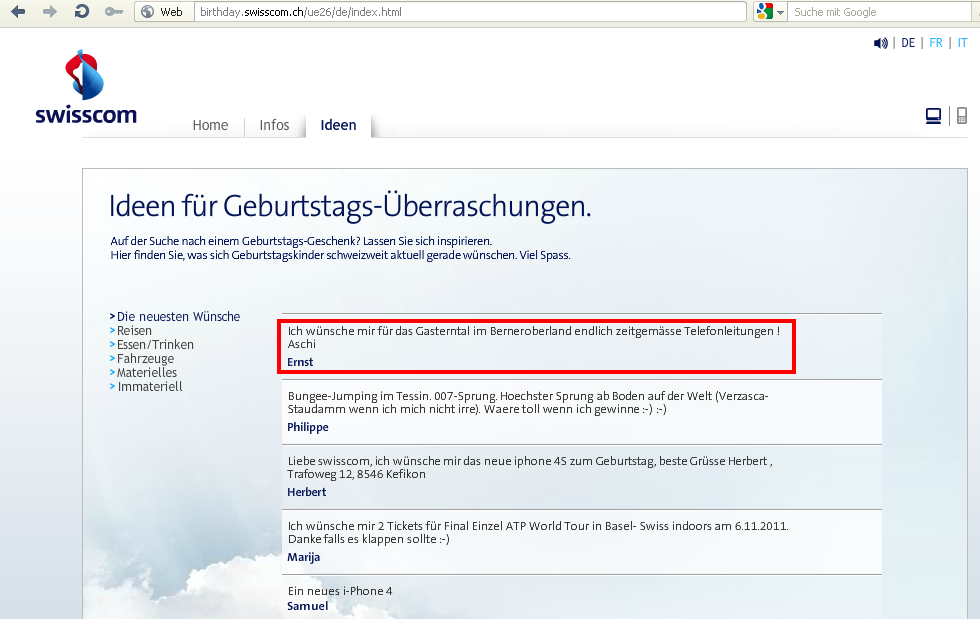Click the Ideen für Geburtstags-Überraschungen heading
This screenshot has height=619, width=980.
click(x=350, y=206)
